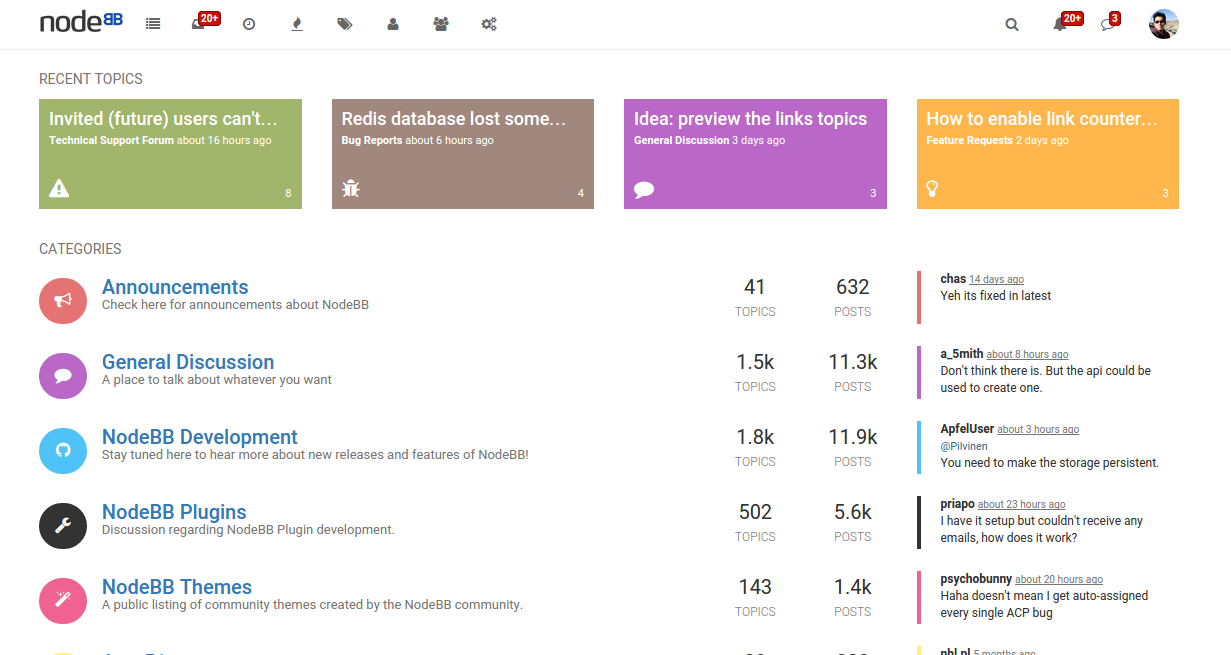
Task: Click 'You need to make the storage persistent.'
Action: click(x=1050, y=463)
